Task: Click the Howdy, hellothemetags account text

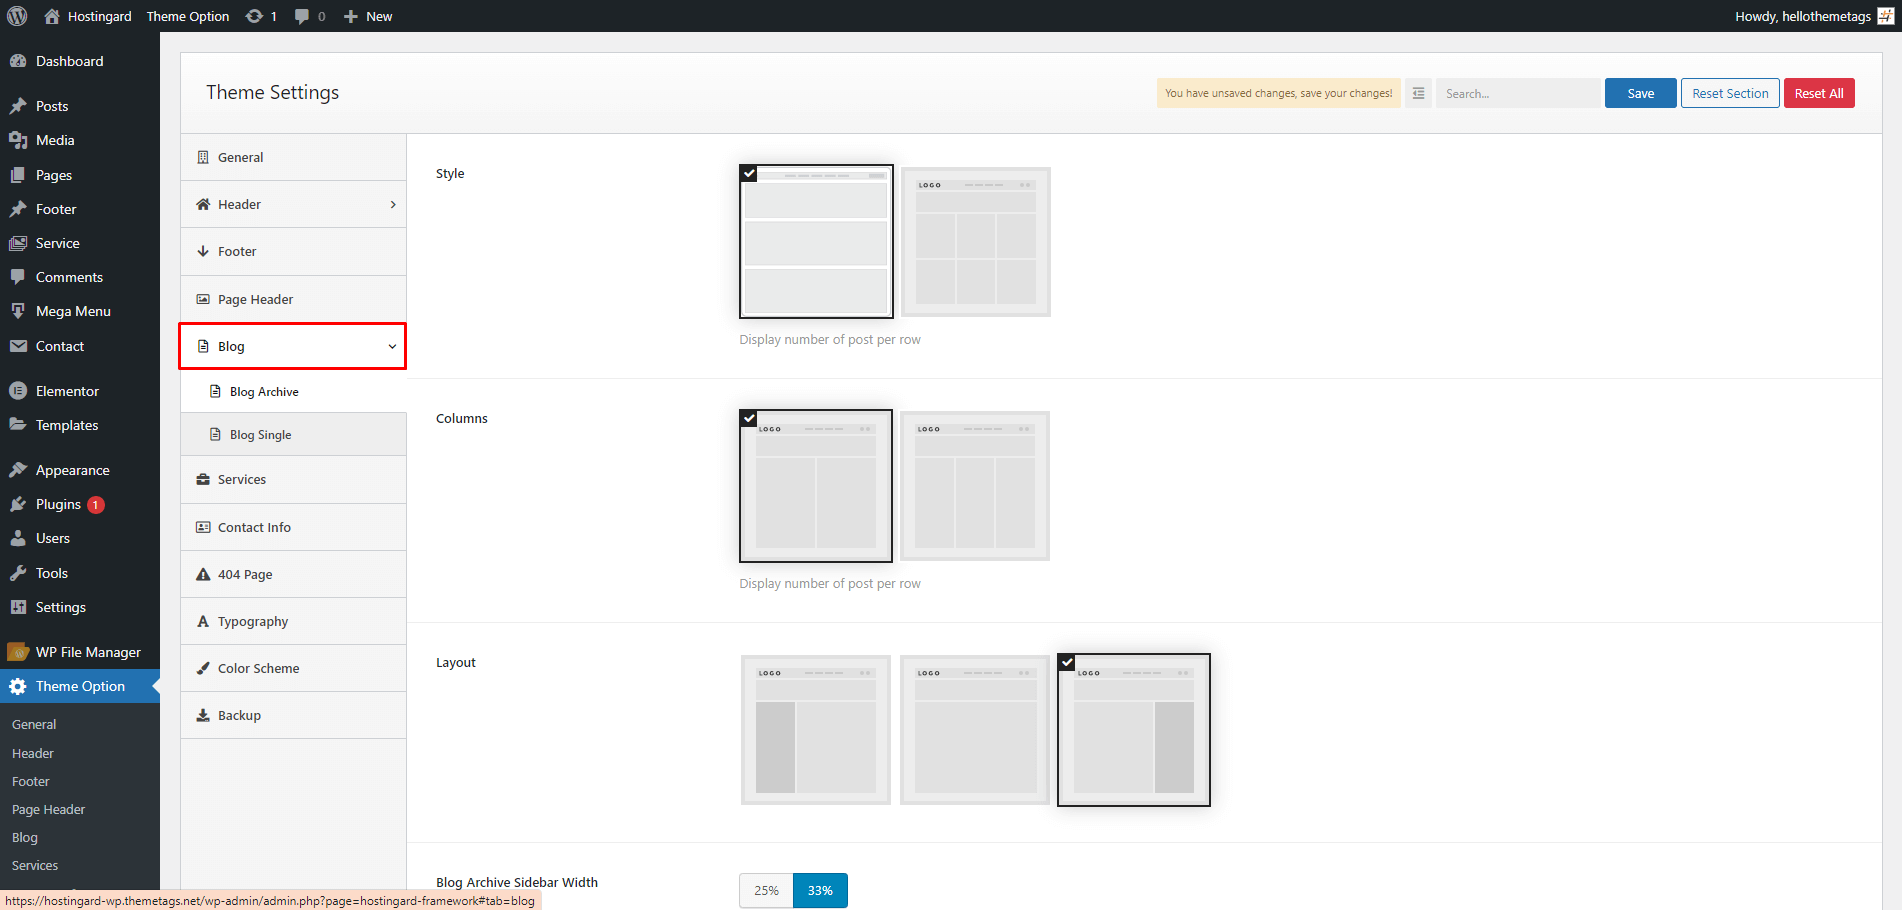Action: click(1803, 16)
